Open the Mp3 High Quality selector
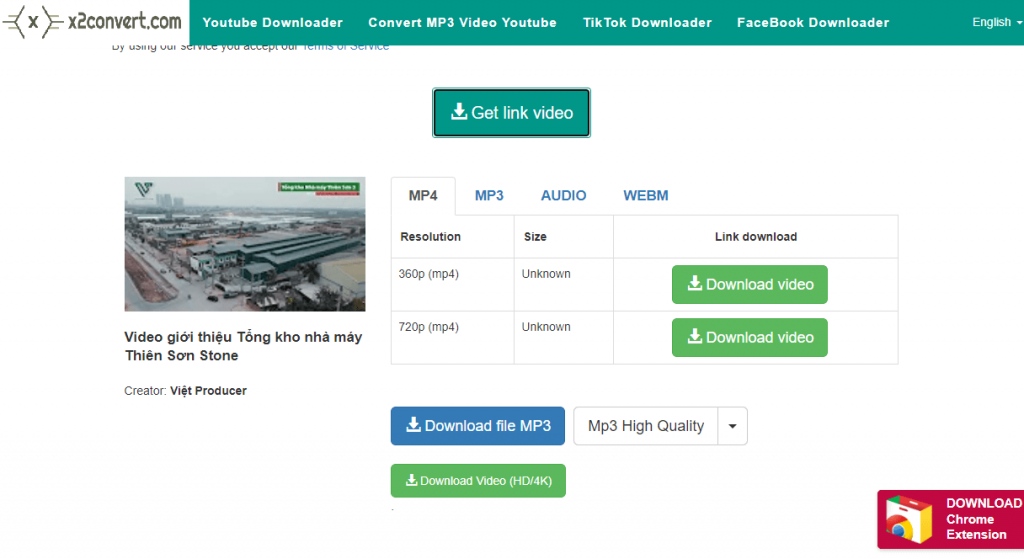 pyautogui.click(x=645, y=426)
